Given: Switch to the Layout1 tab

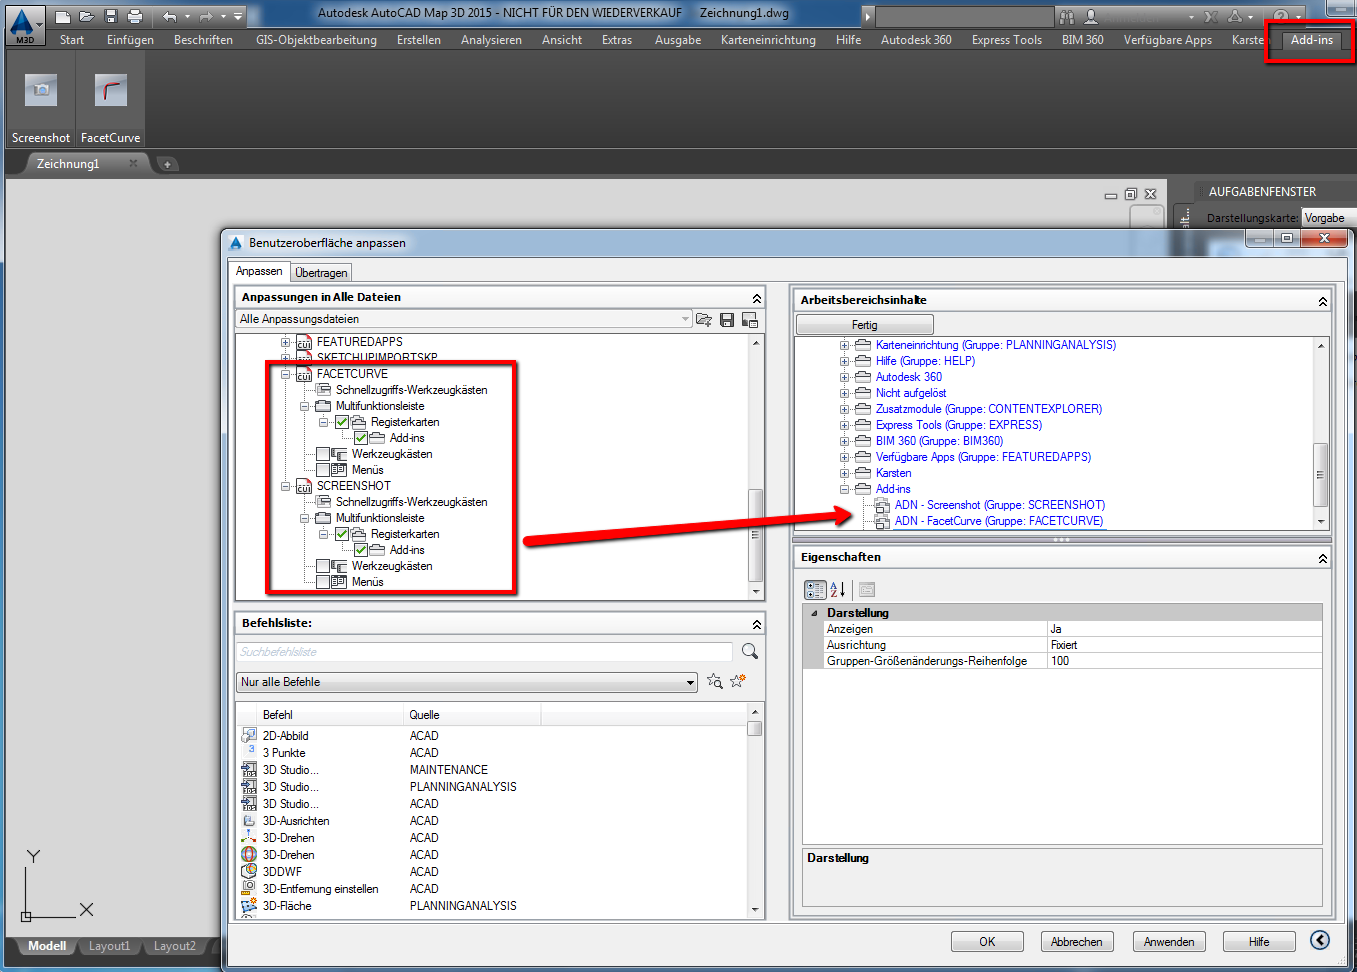Looking at the screenshot, I should tap(109, 946).
